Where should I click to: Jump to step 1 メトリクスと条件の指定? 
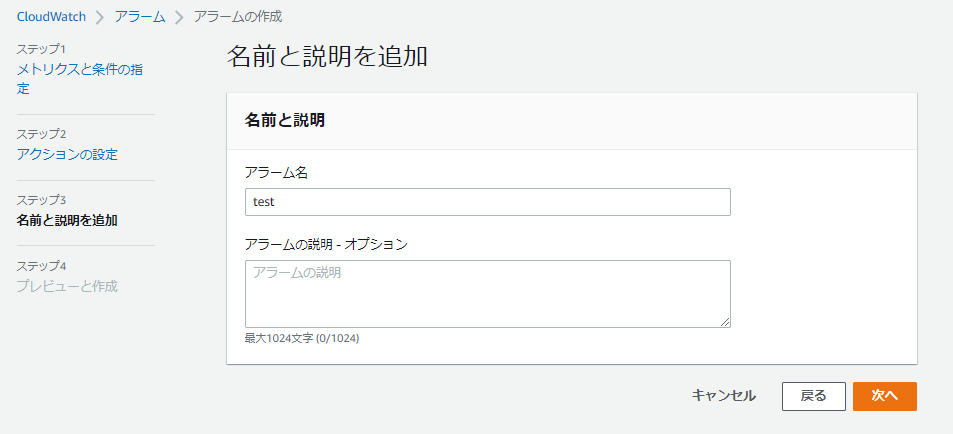tap(80, 79)
